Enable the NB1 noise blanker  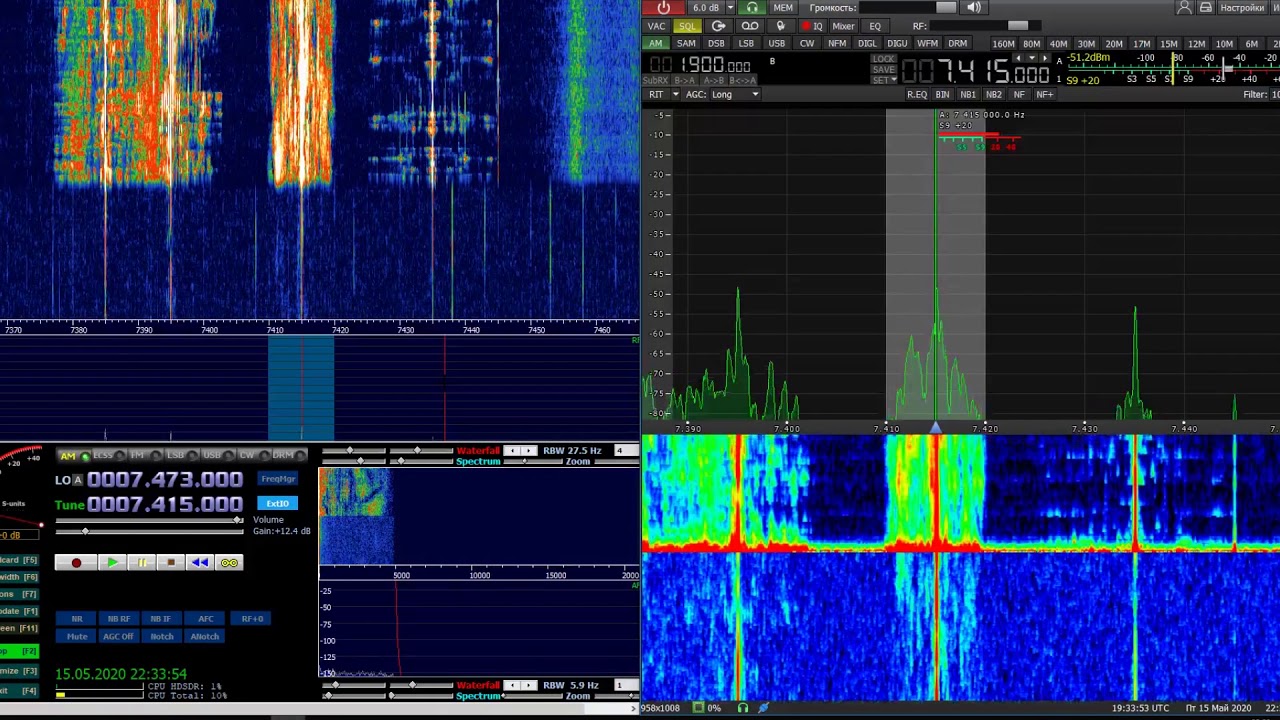pos(967,94)
